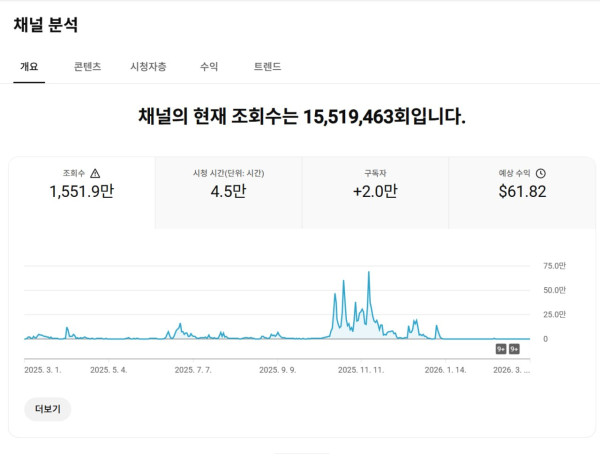The image size is (600, 470).
Task: Show the 구독자 metric chart
Action: [x=375, y=184]
